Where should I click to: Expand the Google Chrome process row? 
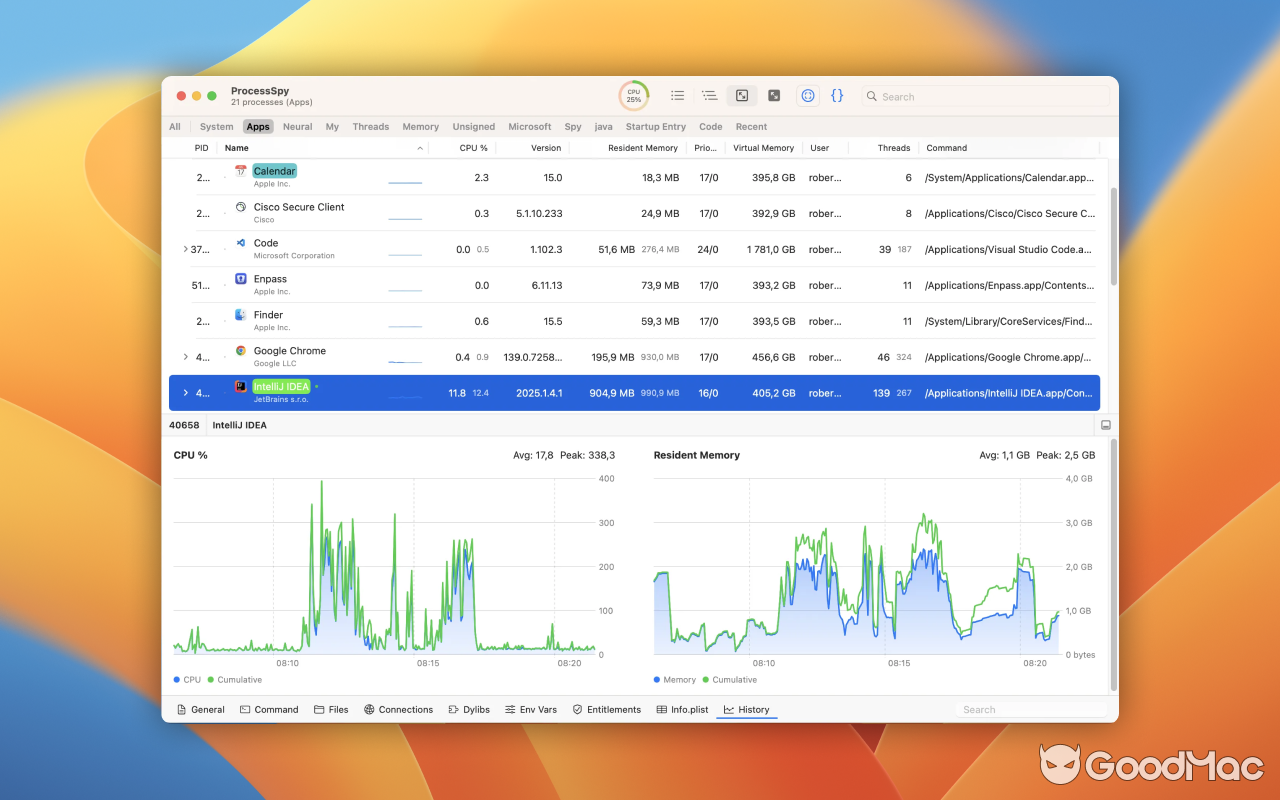186,357
